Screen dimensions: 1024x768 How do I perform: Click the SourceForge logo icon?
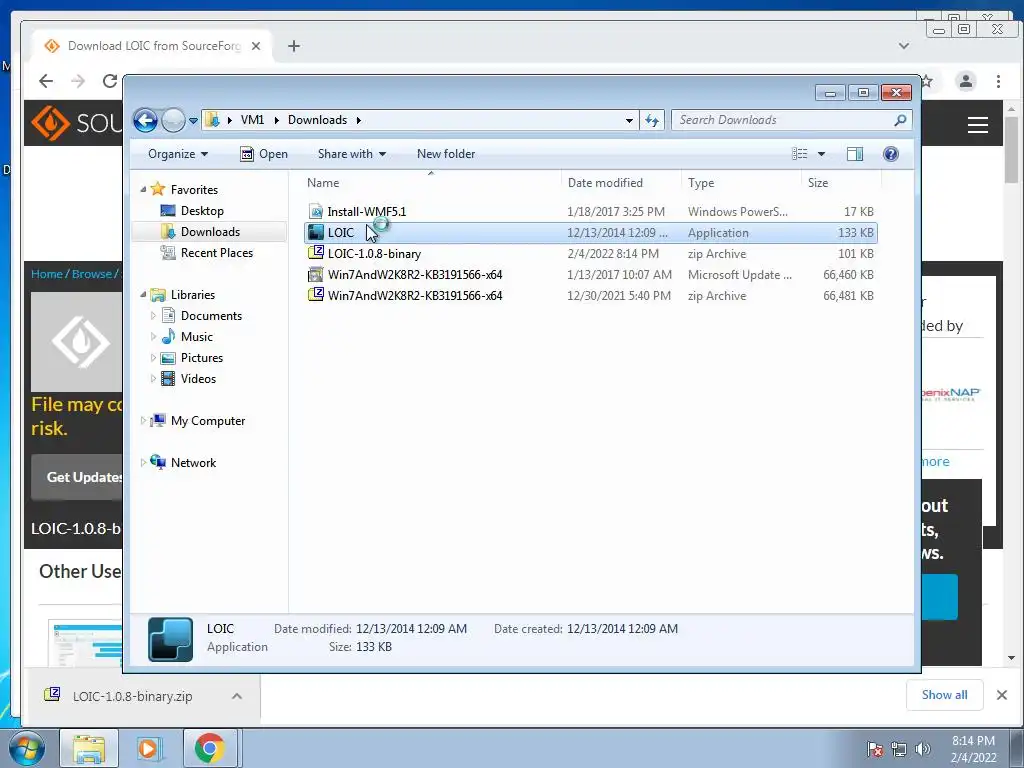50,123
